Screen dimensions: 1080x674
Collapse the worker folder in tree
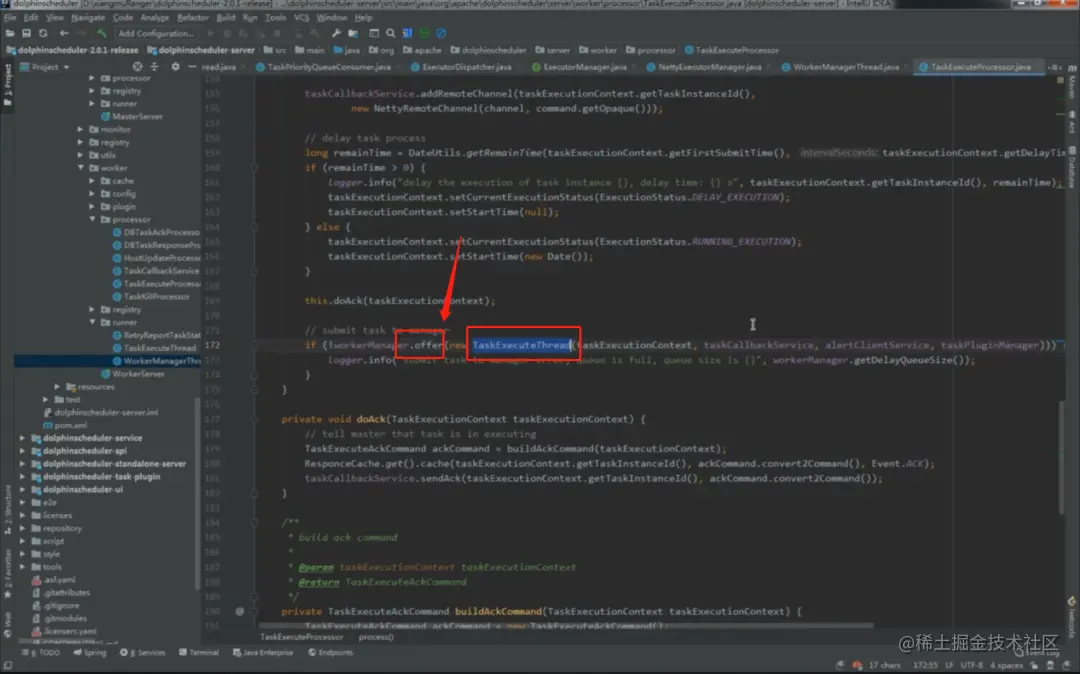(81, 168)
